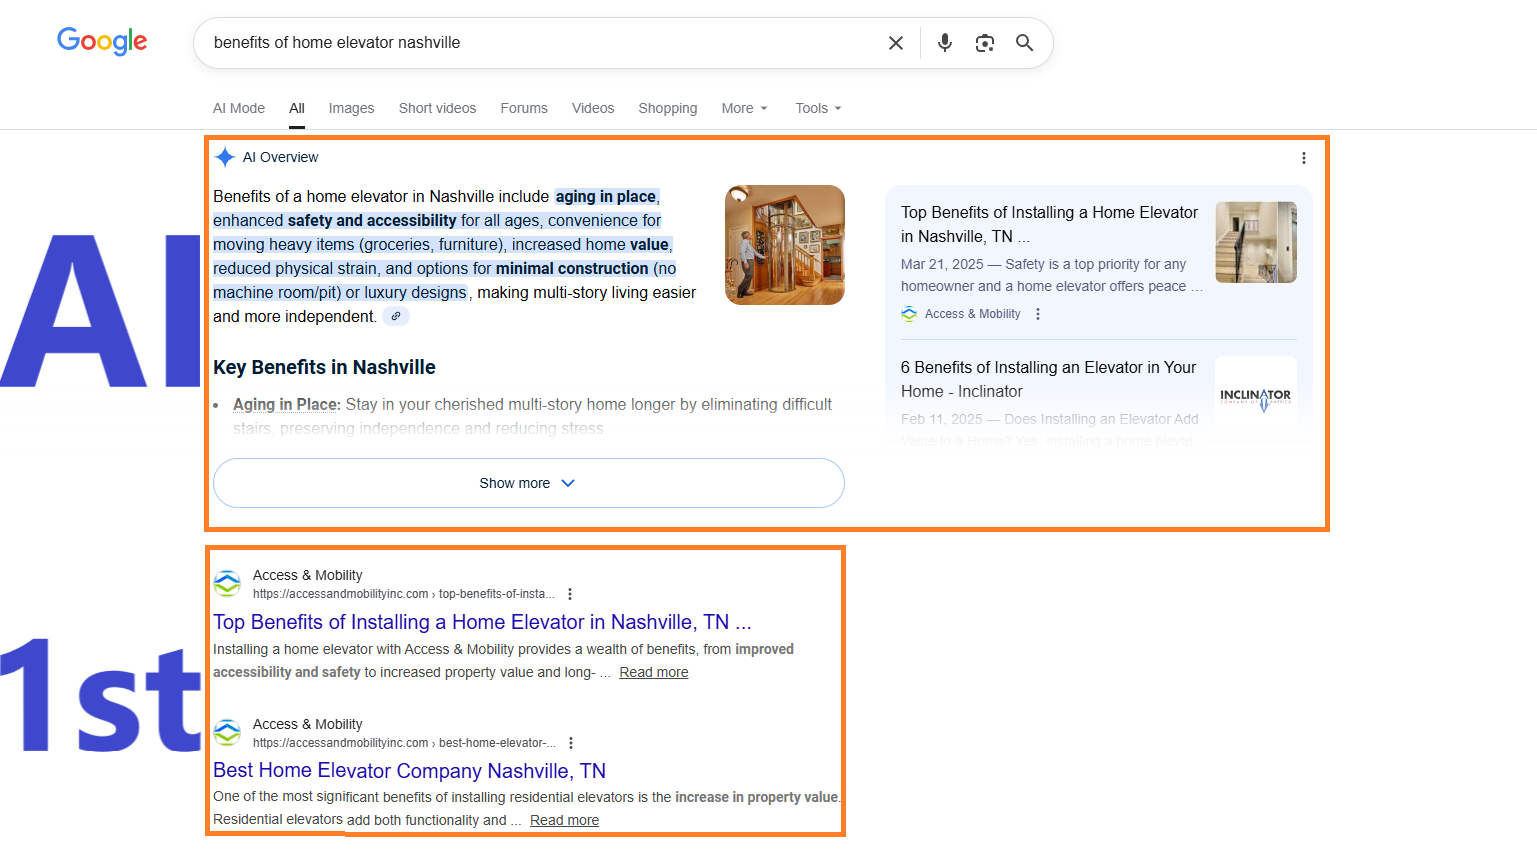Viewport: 1537px width, 852px height.
Task: Select the All results tab
Action: tap(297, 108)
